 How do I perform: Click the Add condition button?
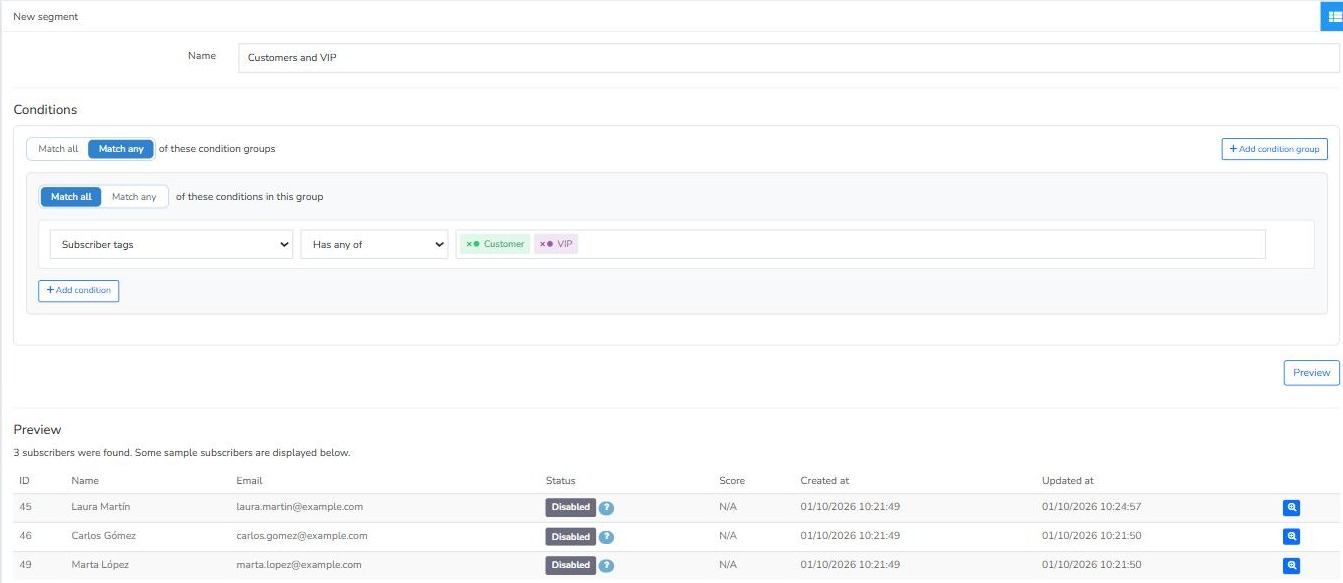pyautogui.click(x=78, y=291)
